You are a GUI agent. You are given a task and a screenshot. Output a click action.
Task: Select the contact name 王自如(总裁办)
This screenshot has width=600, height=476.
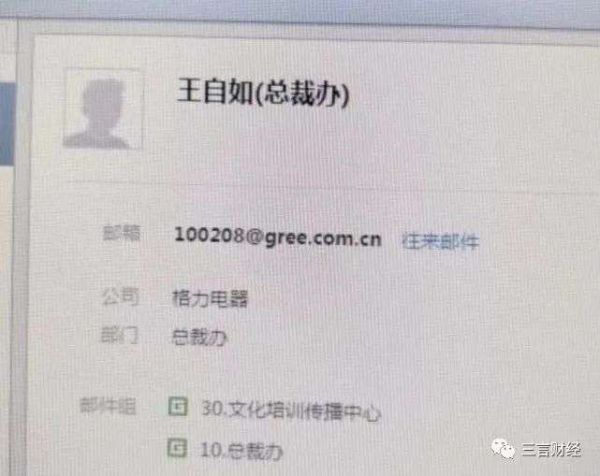point(263,93)
